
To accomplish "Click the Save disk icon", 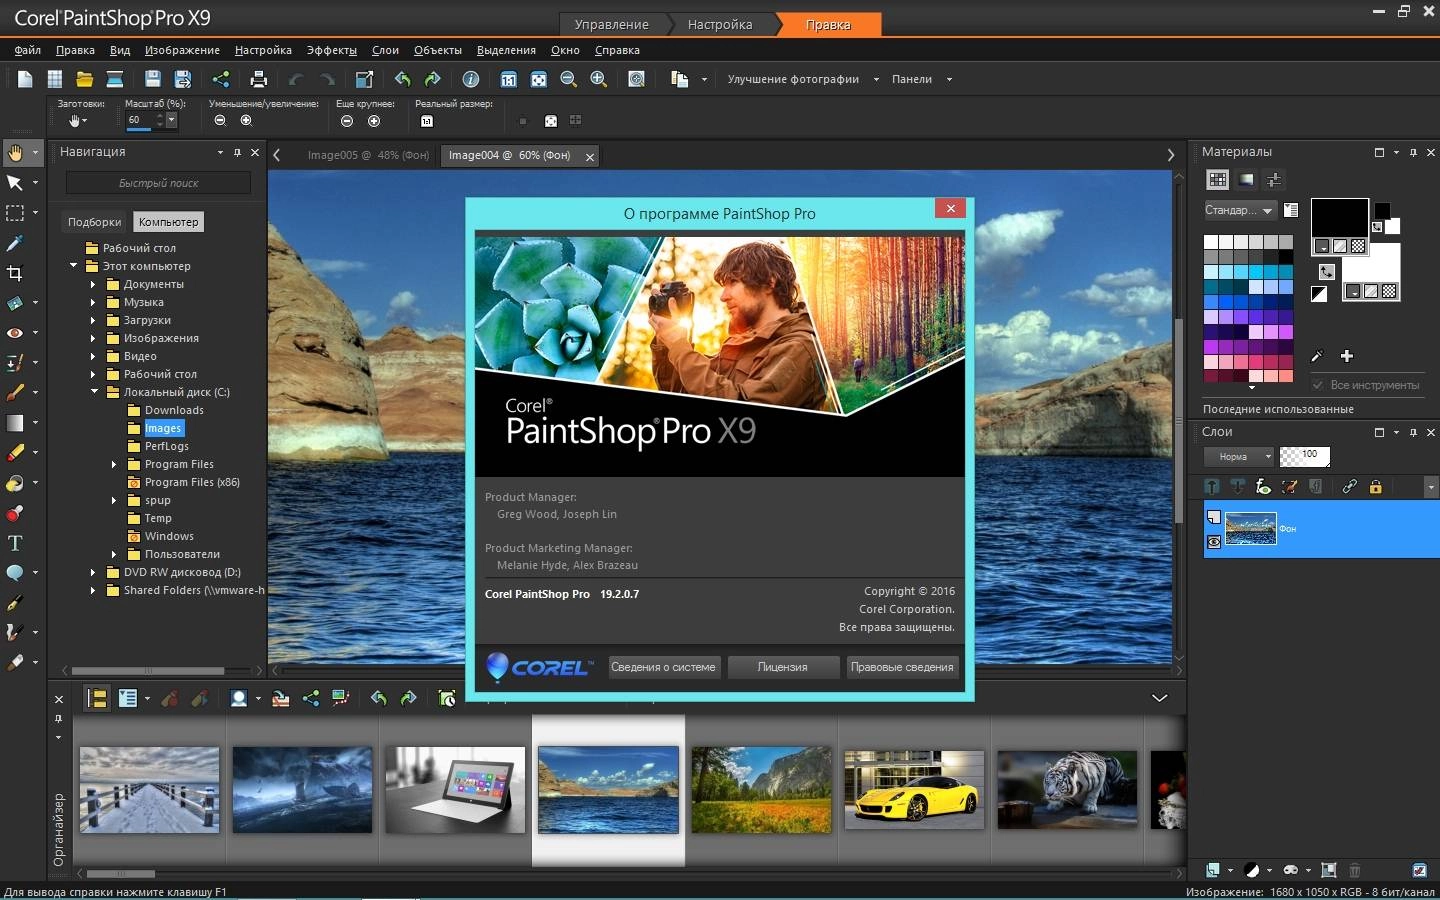I will pos(153,79).
